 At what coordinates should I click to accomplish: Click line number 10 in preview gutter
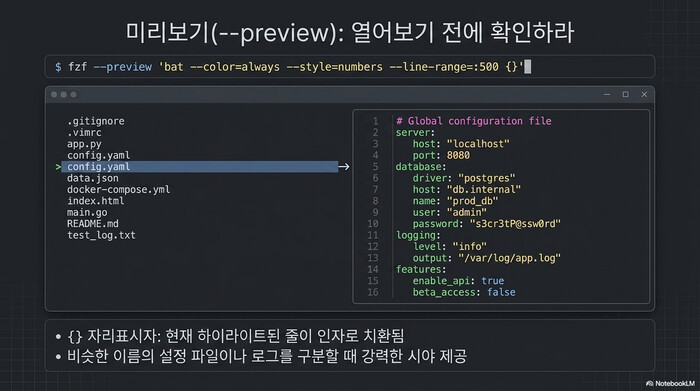tap(373, 224)
